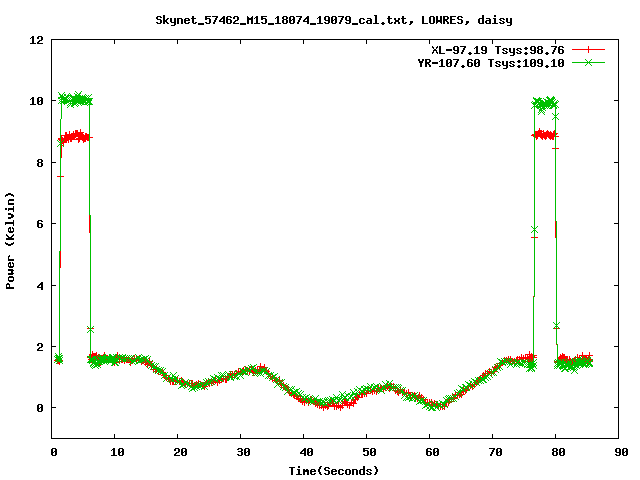Click the x-axis tick label 40

(306, 452)
